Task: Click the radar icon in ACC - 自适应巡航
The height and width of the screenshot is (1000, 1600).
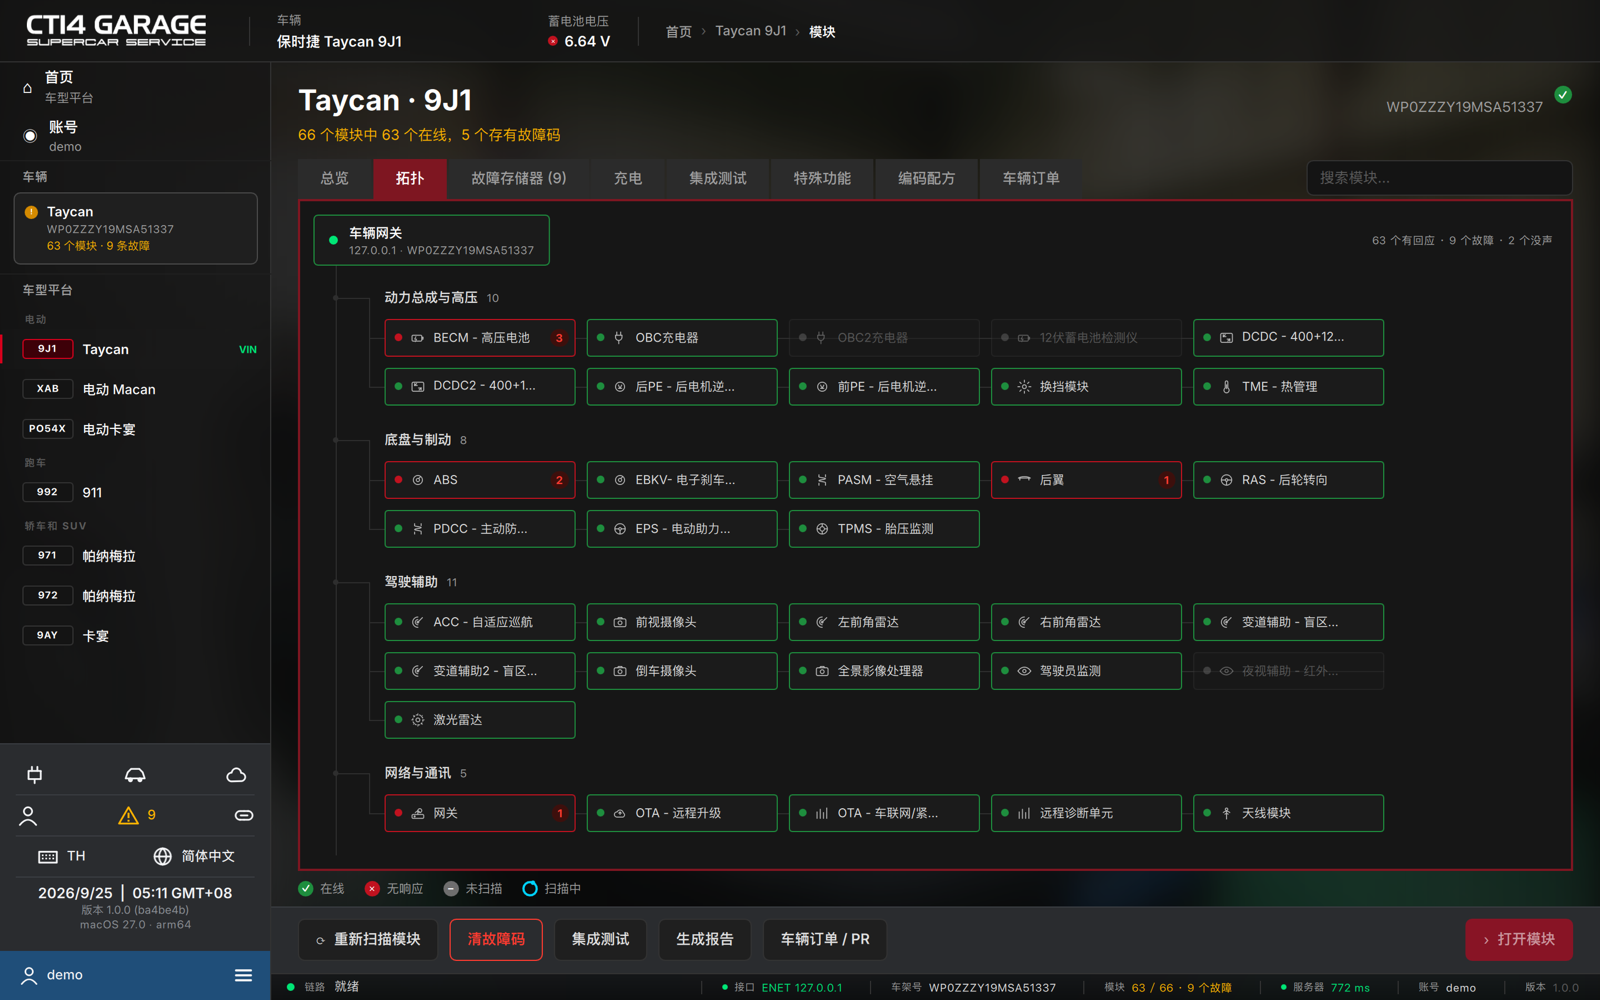Action: [418, 622]
